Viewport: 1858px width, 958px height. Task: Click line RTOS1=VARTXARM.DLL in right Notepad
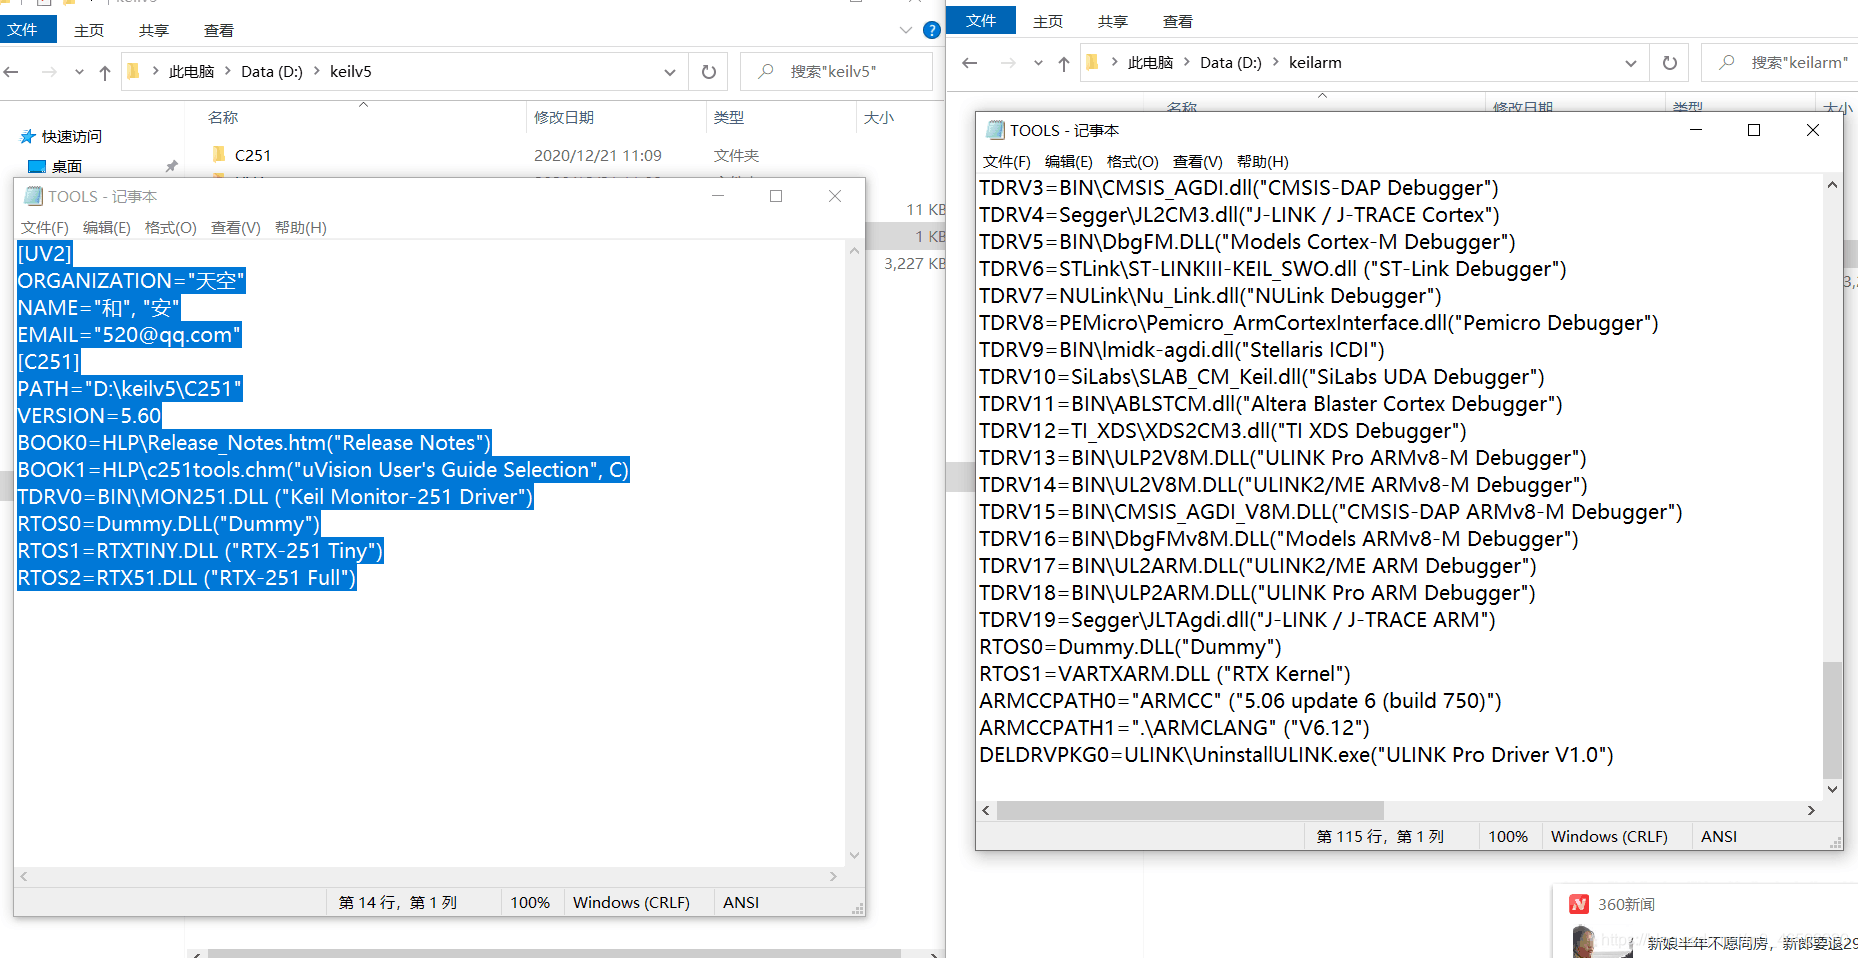(x=1165, y=674)
